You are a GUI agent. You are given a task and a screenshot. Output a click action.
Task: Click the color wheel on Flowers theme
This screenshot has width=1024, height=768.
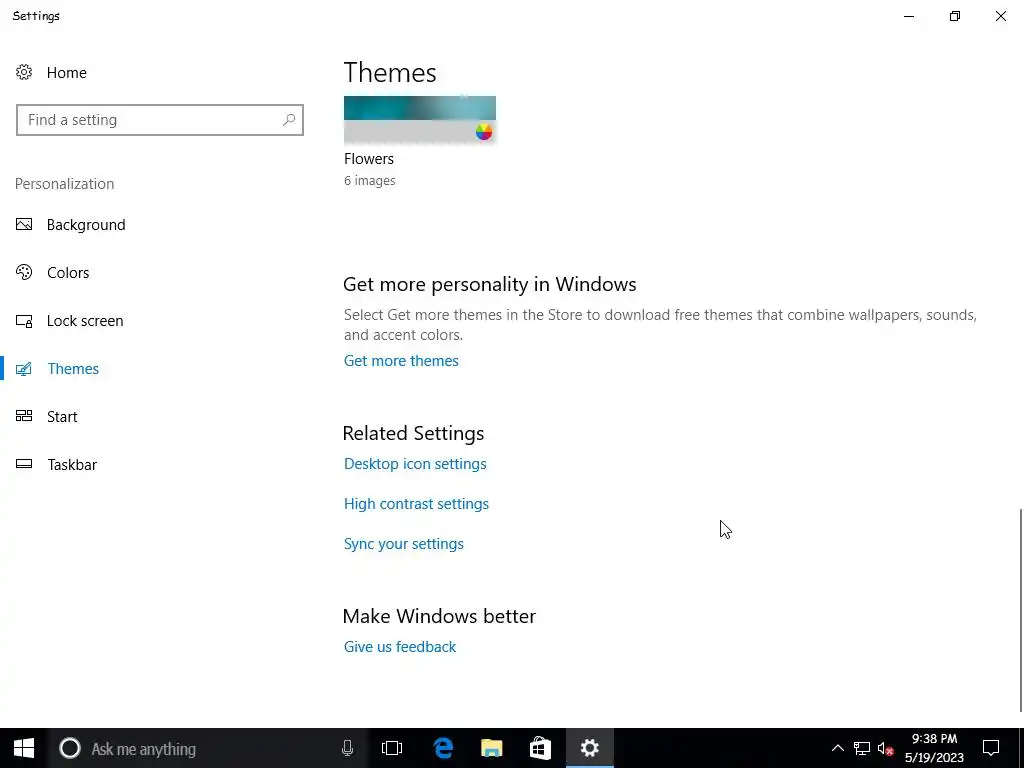(484, 132)
